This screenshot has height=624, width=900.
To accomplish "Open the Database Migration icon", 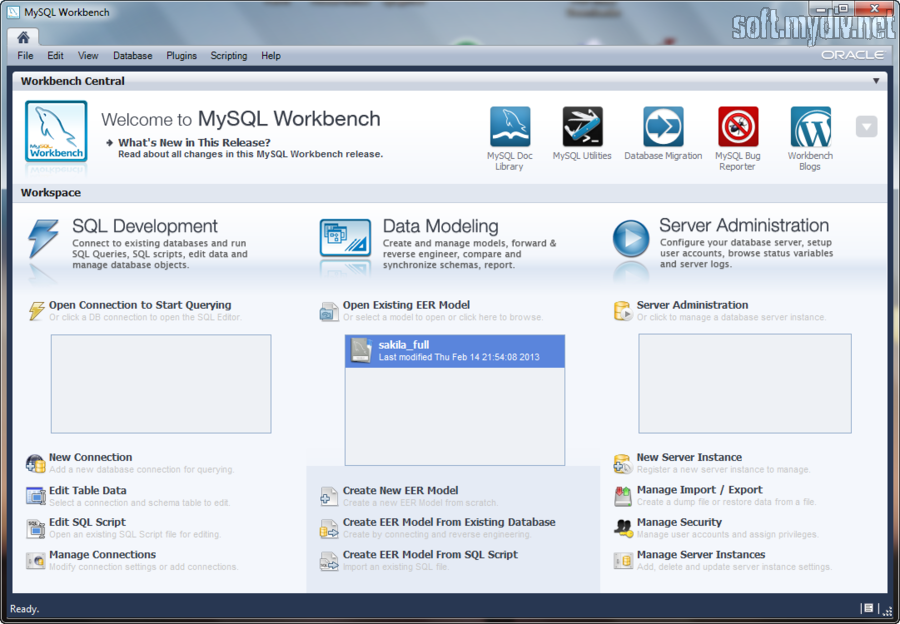I will tap(663, 127).
